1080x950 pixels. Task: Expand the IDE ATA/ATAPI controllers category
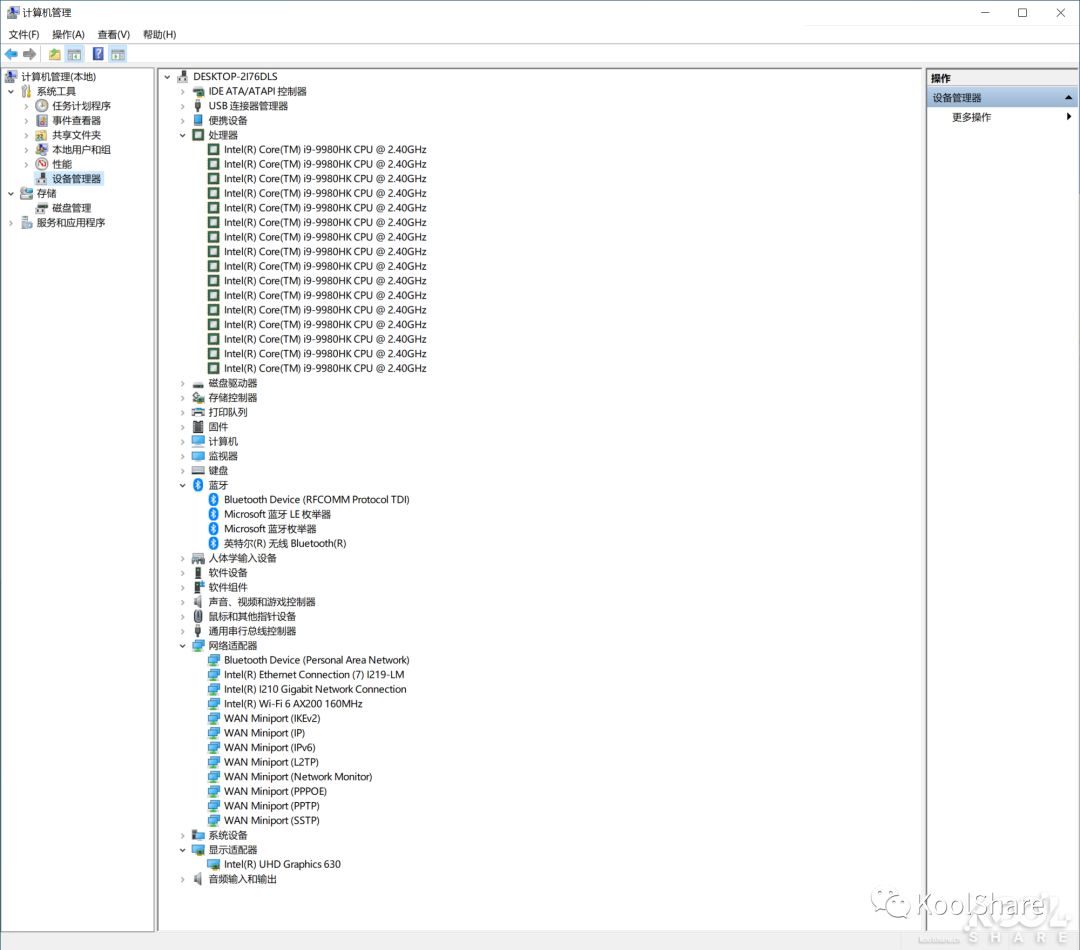[x=183, y=92]
